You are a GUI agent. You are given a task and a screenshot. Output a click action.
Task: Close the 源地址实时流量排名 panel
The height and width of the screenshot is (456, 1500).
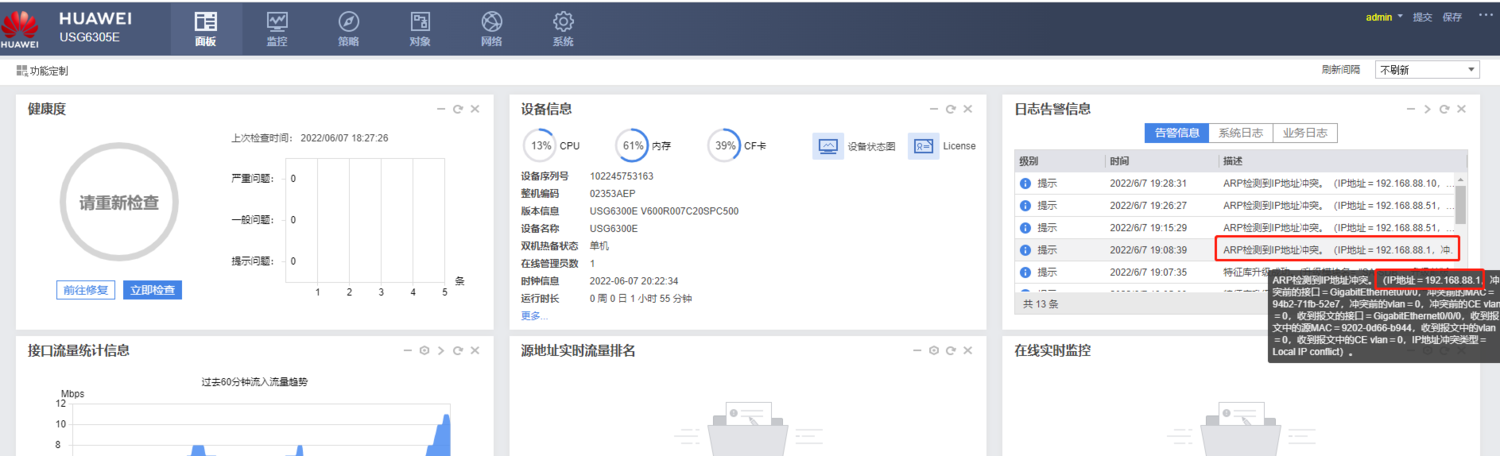point(968,351)
